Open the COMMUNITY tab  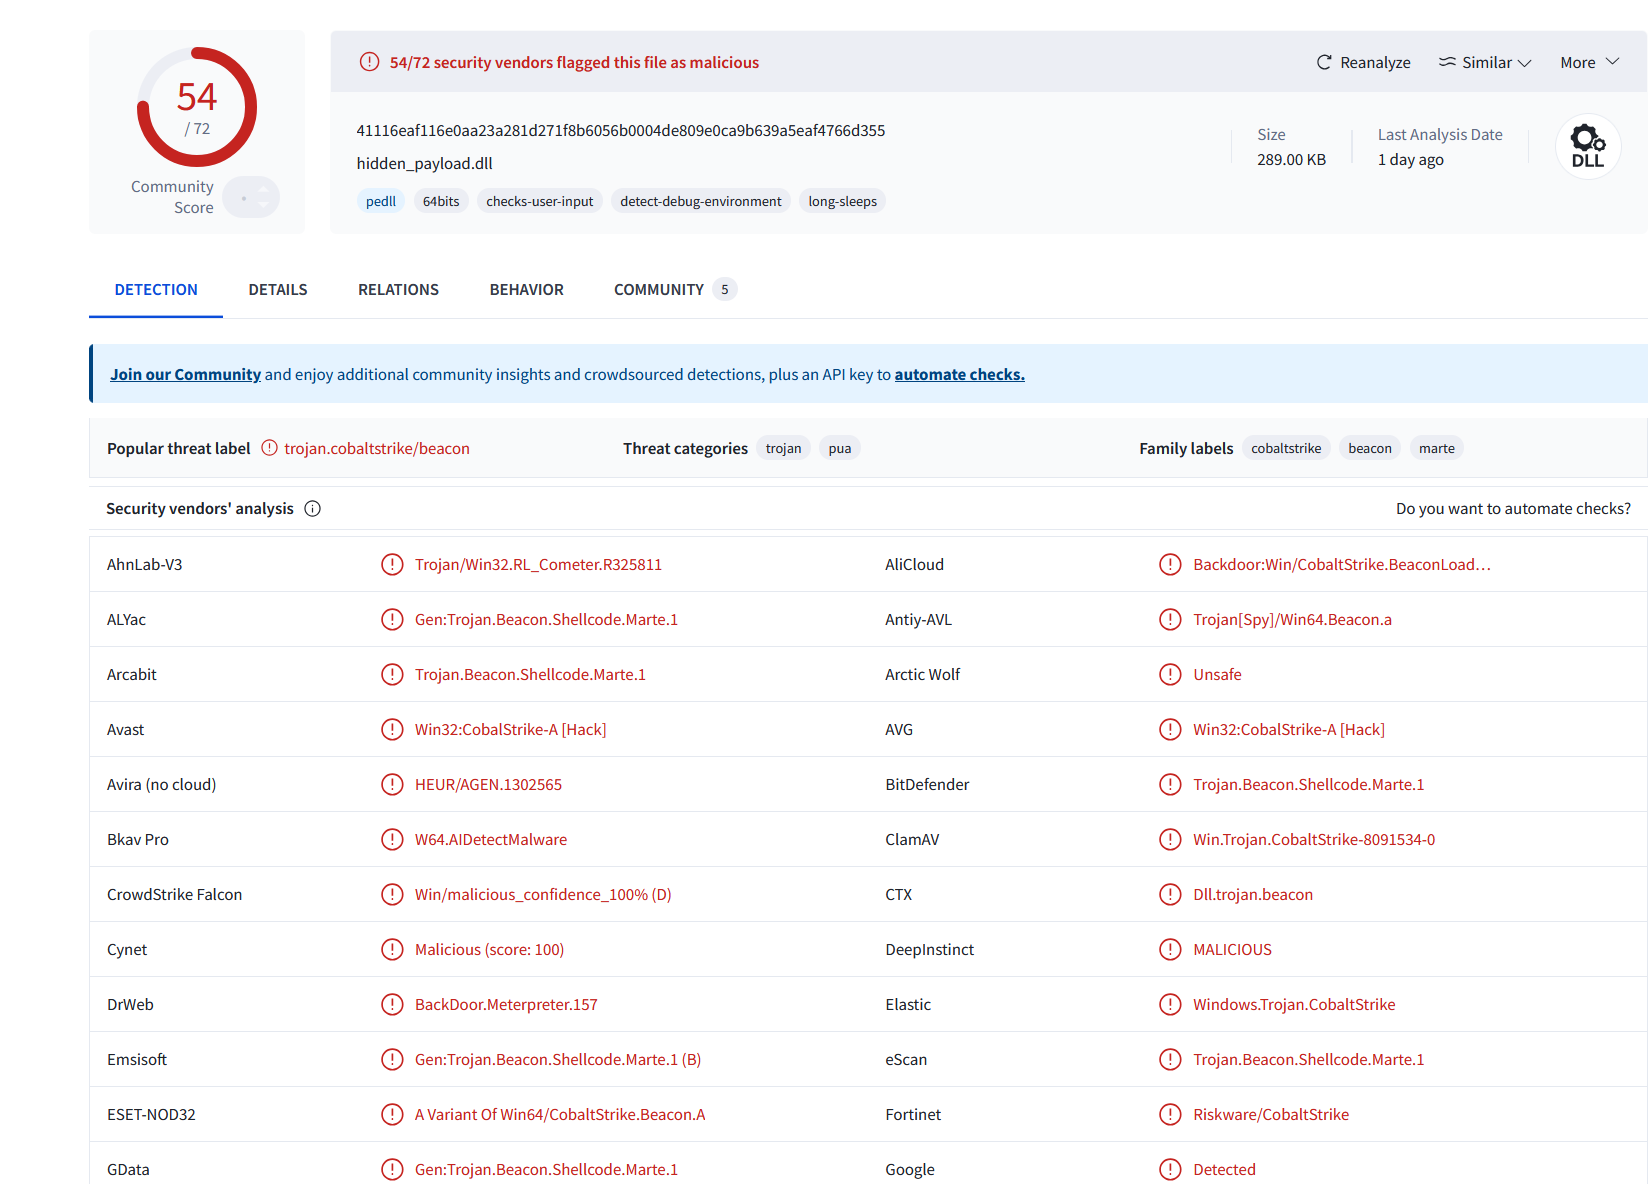674,289
